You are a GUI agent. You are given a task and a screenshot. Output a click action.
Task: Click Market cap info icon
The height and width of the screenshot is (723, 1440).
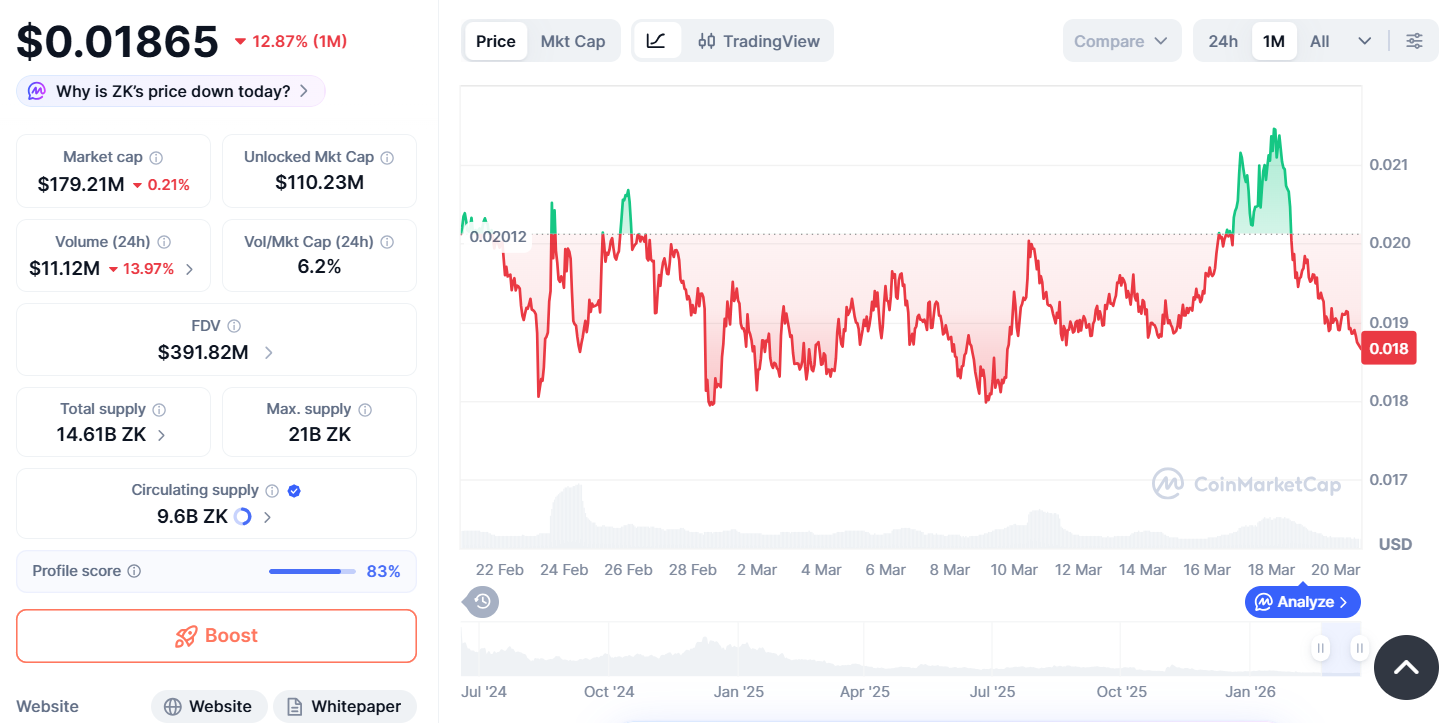(156, 157)
